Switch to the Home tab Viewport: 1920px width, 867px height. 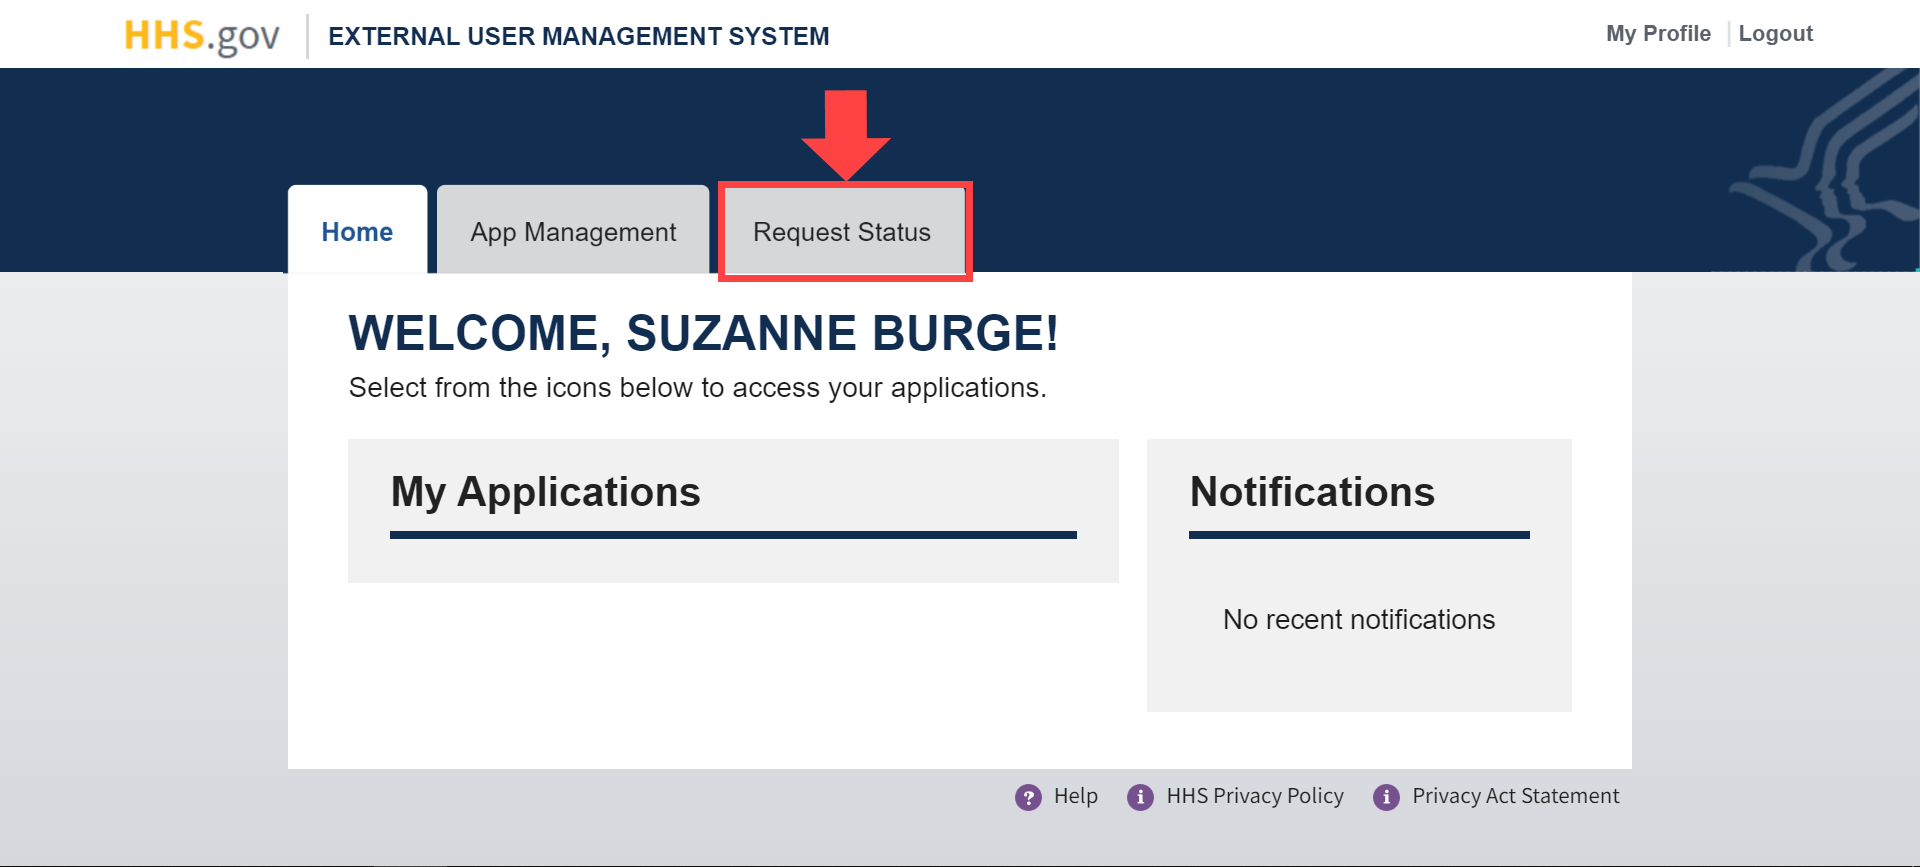click(357, 231)
